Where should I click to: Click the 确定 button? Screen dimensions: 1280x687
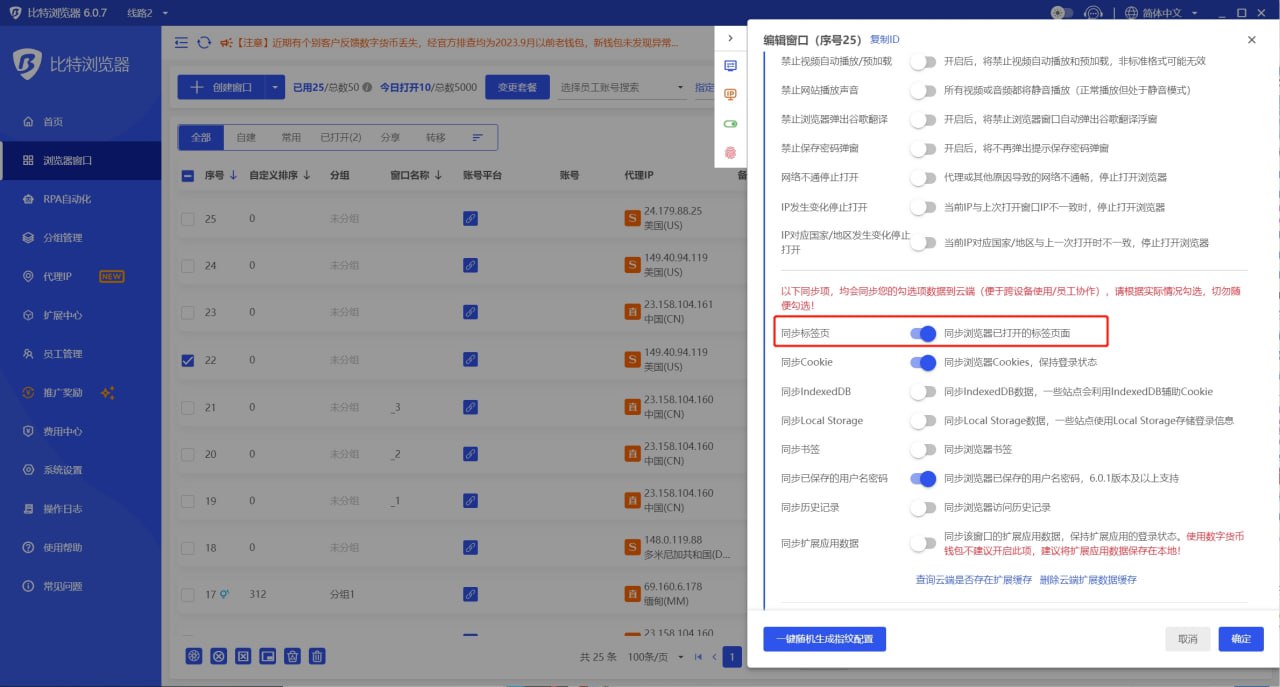click(1241, 639)
